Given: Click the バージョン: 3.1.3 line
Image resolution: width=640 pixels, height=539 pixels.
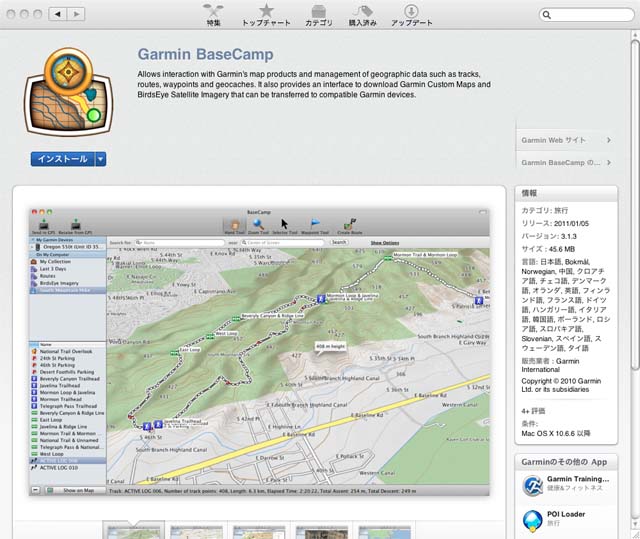Looking at the screenshot, I should click(549, 236).
